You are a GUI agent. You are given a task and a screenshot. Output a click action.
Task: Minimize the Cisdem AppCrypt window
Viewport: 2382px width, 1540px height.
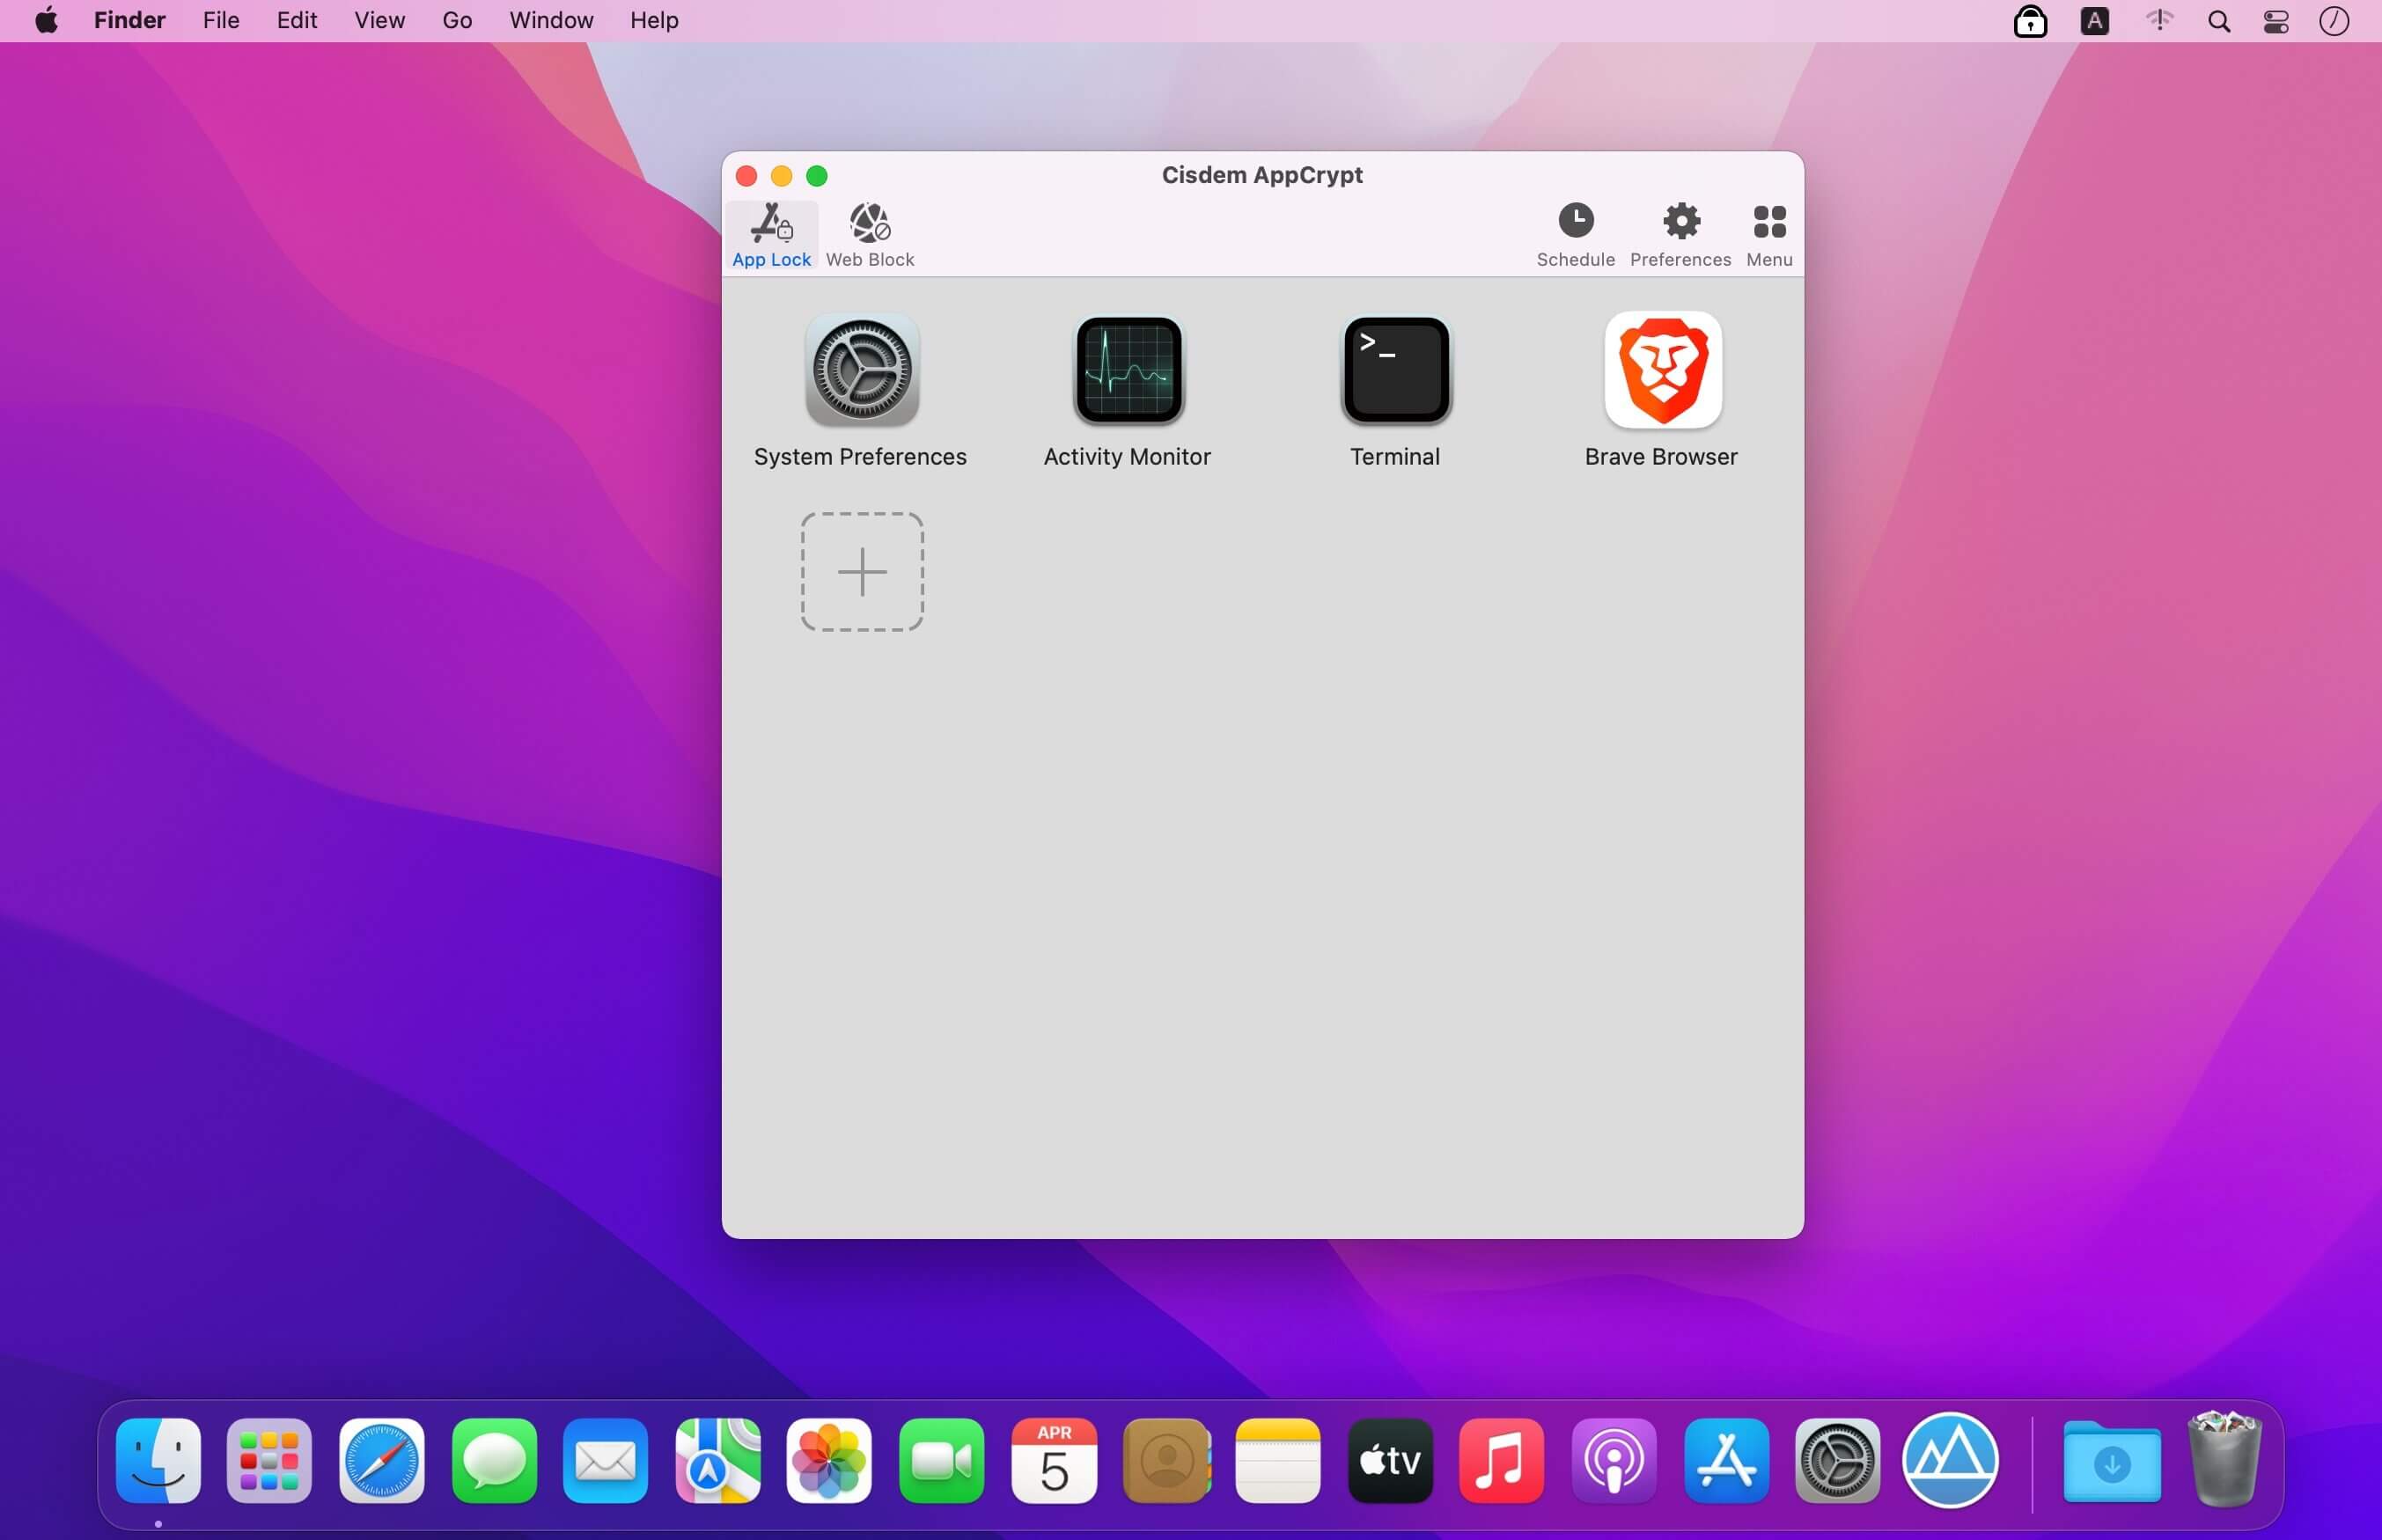[x=781, y=176]
